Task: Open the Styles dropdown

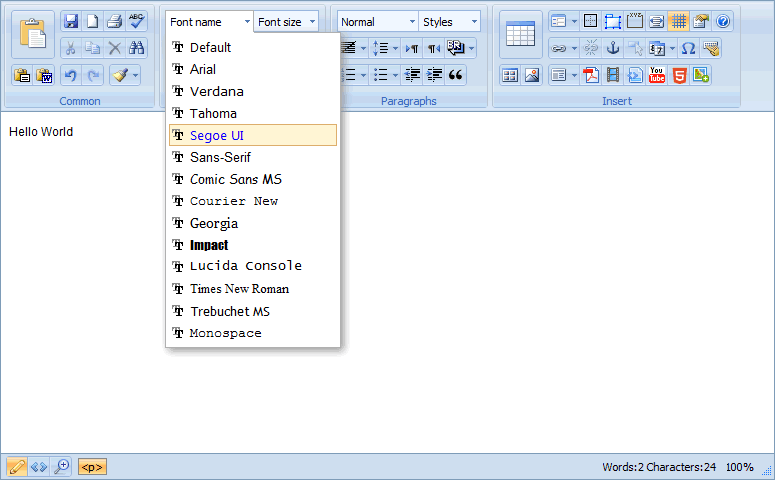Action: 449,22
